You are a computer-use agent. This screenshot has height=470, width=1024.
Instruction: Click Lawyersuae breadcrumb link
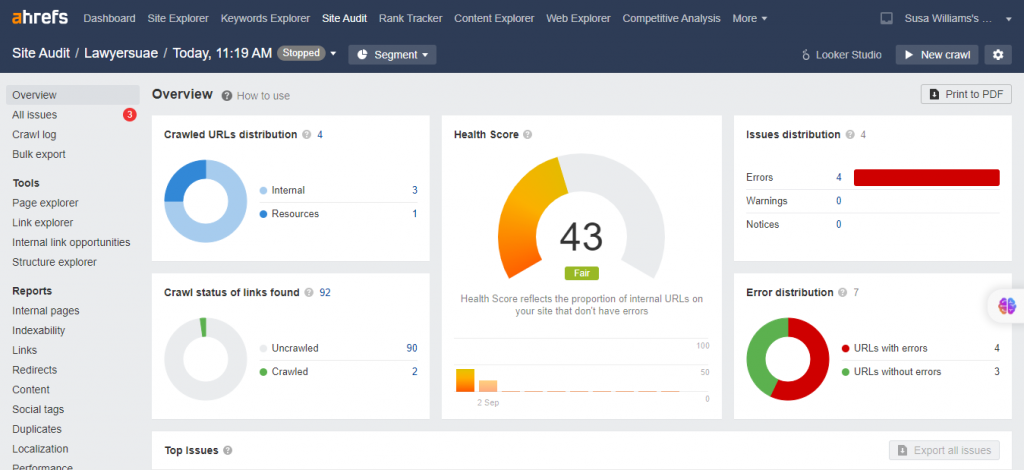pos(121,54)
